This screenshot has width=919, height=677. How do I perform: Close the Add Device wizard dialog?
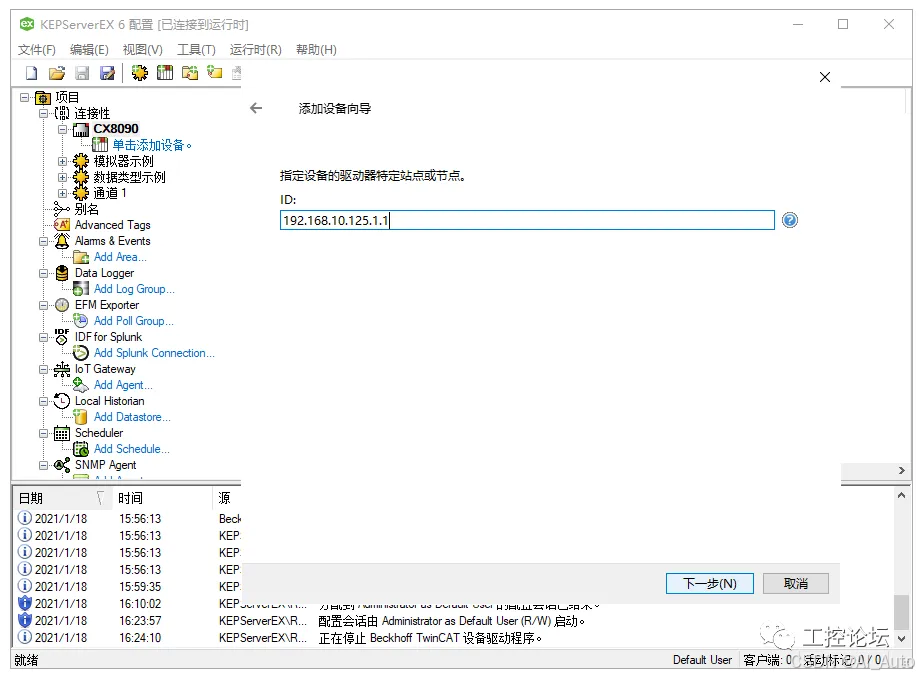pos(825,77)
